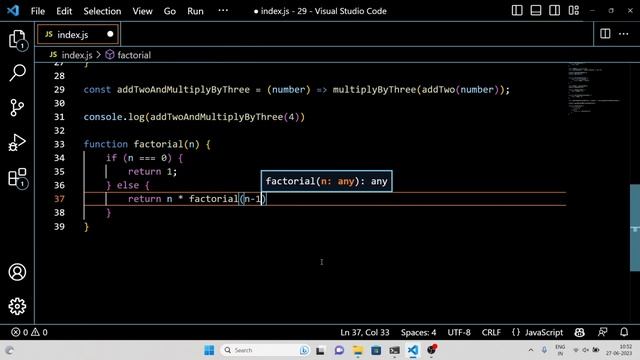Viewport: 640px width, 360px height.
Task: Open the Run menu
Action: click(x=195, y=11)
